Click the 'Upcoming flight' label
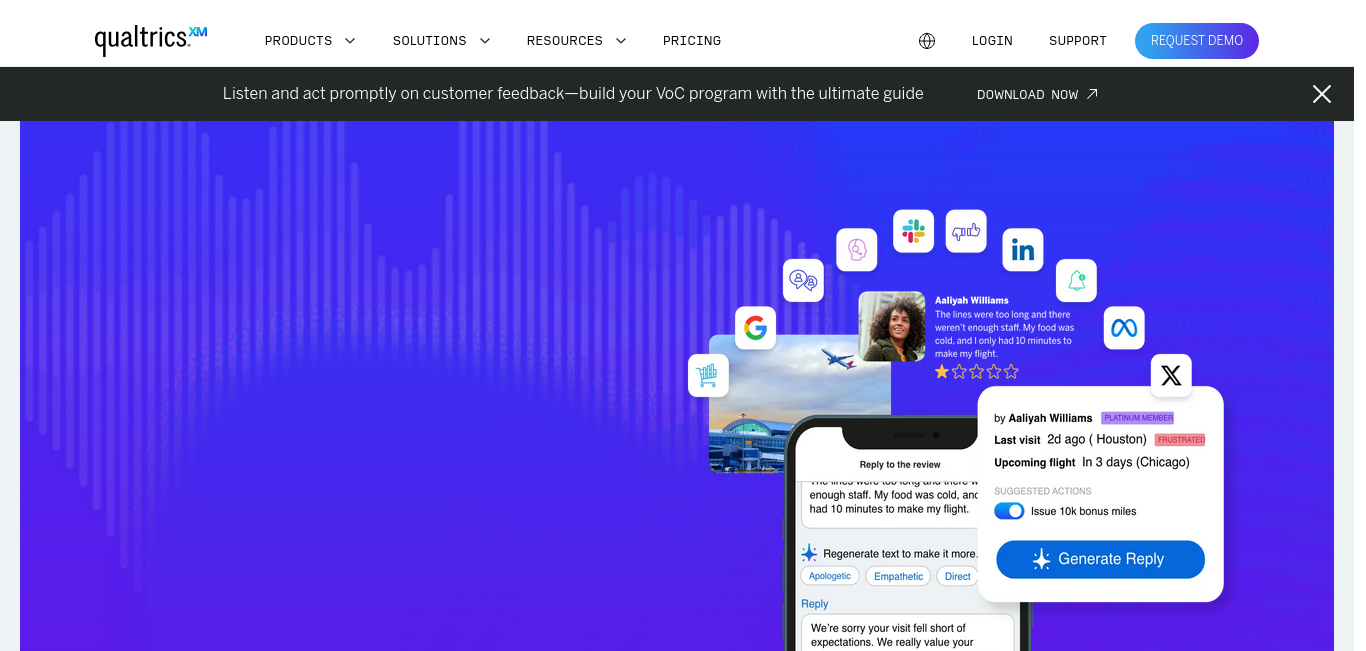1366x651 pixels. click(x=1035, y=463)
